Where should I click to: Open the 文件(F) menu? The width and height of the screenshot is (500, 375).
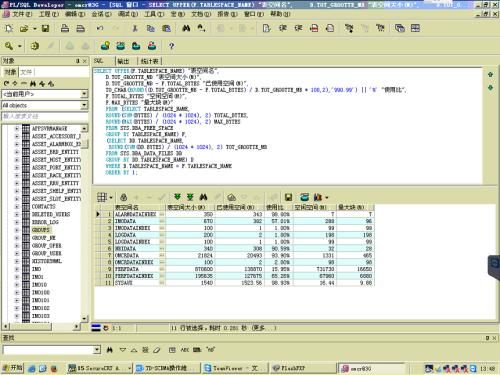coord(22,14)
